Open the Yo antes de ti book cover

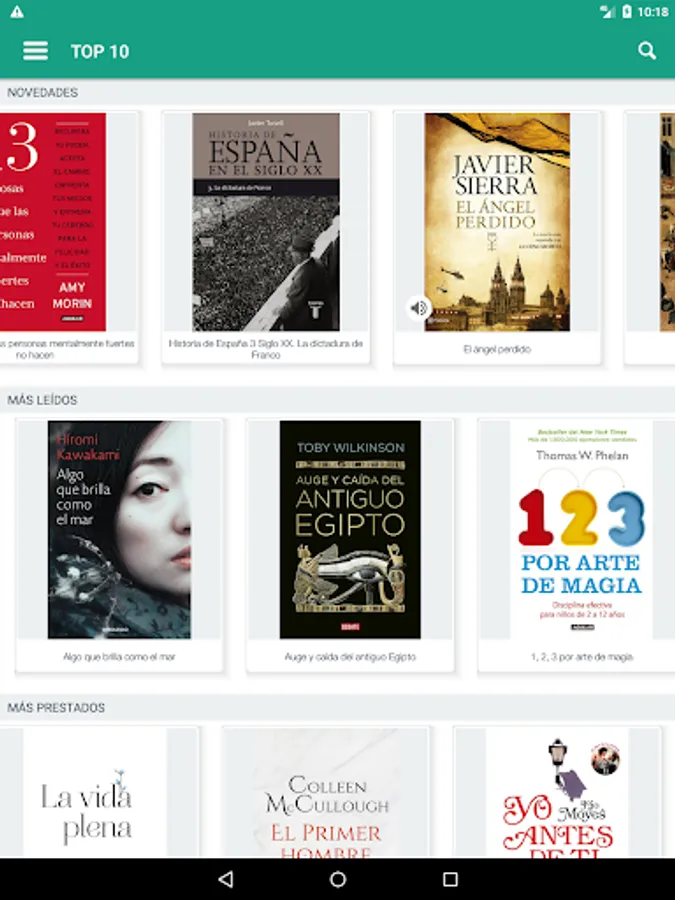557,793
